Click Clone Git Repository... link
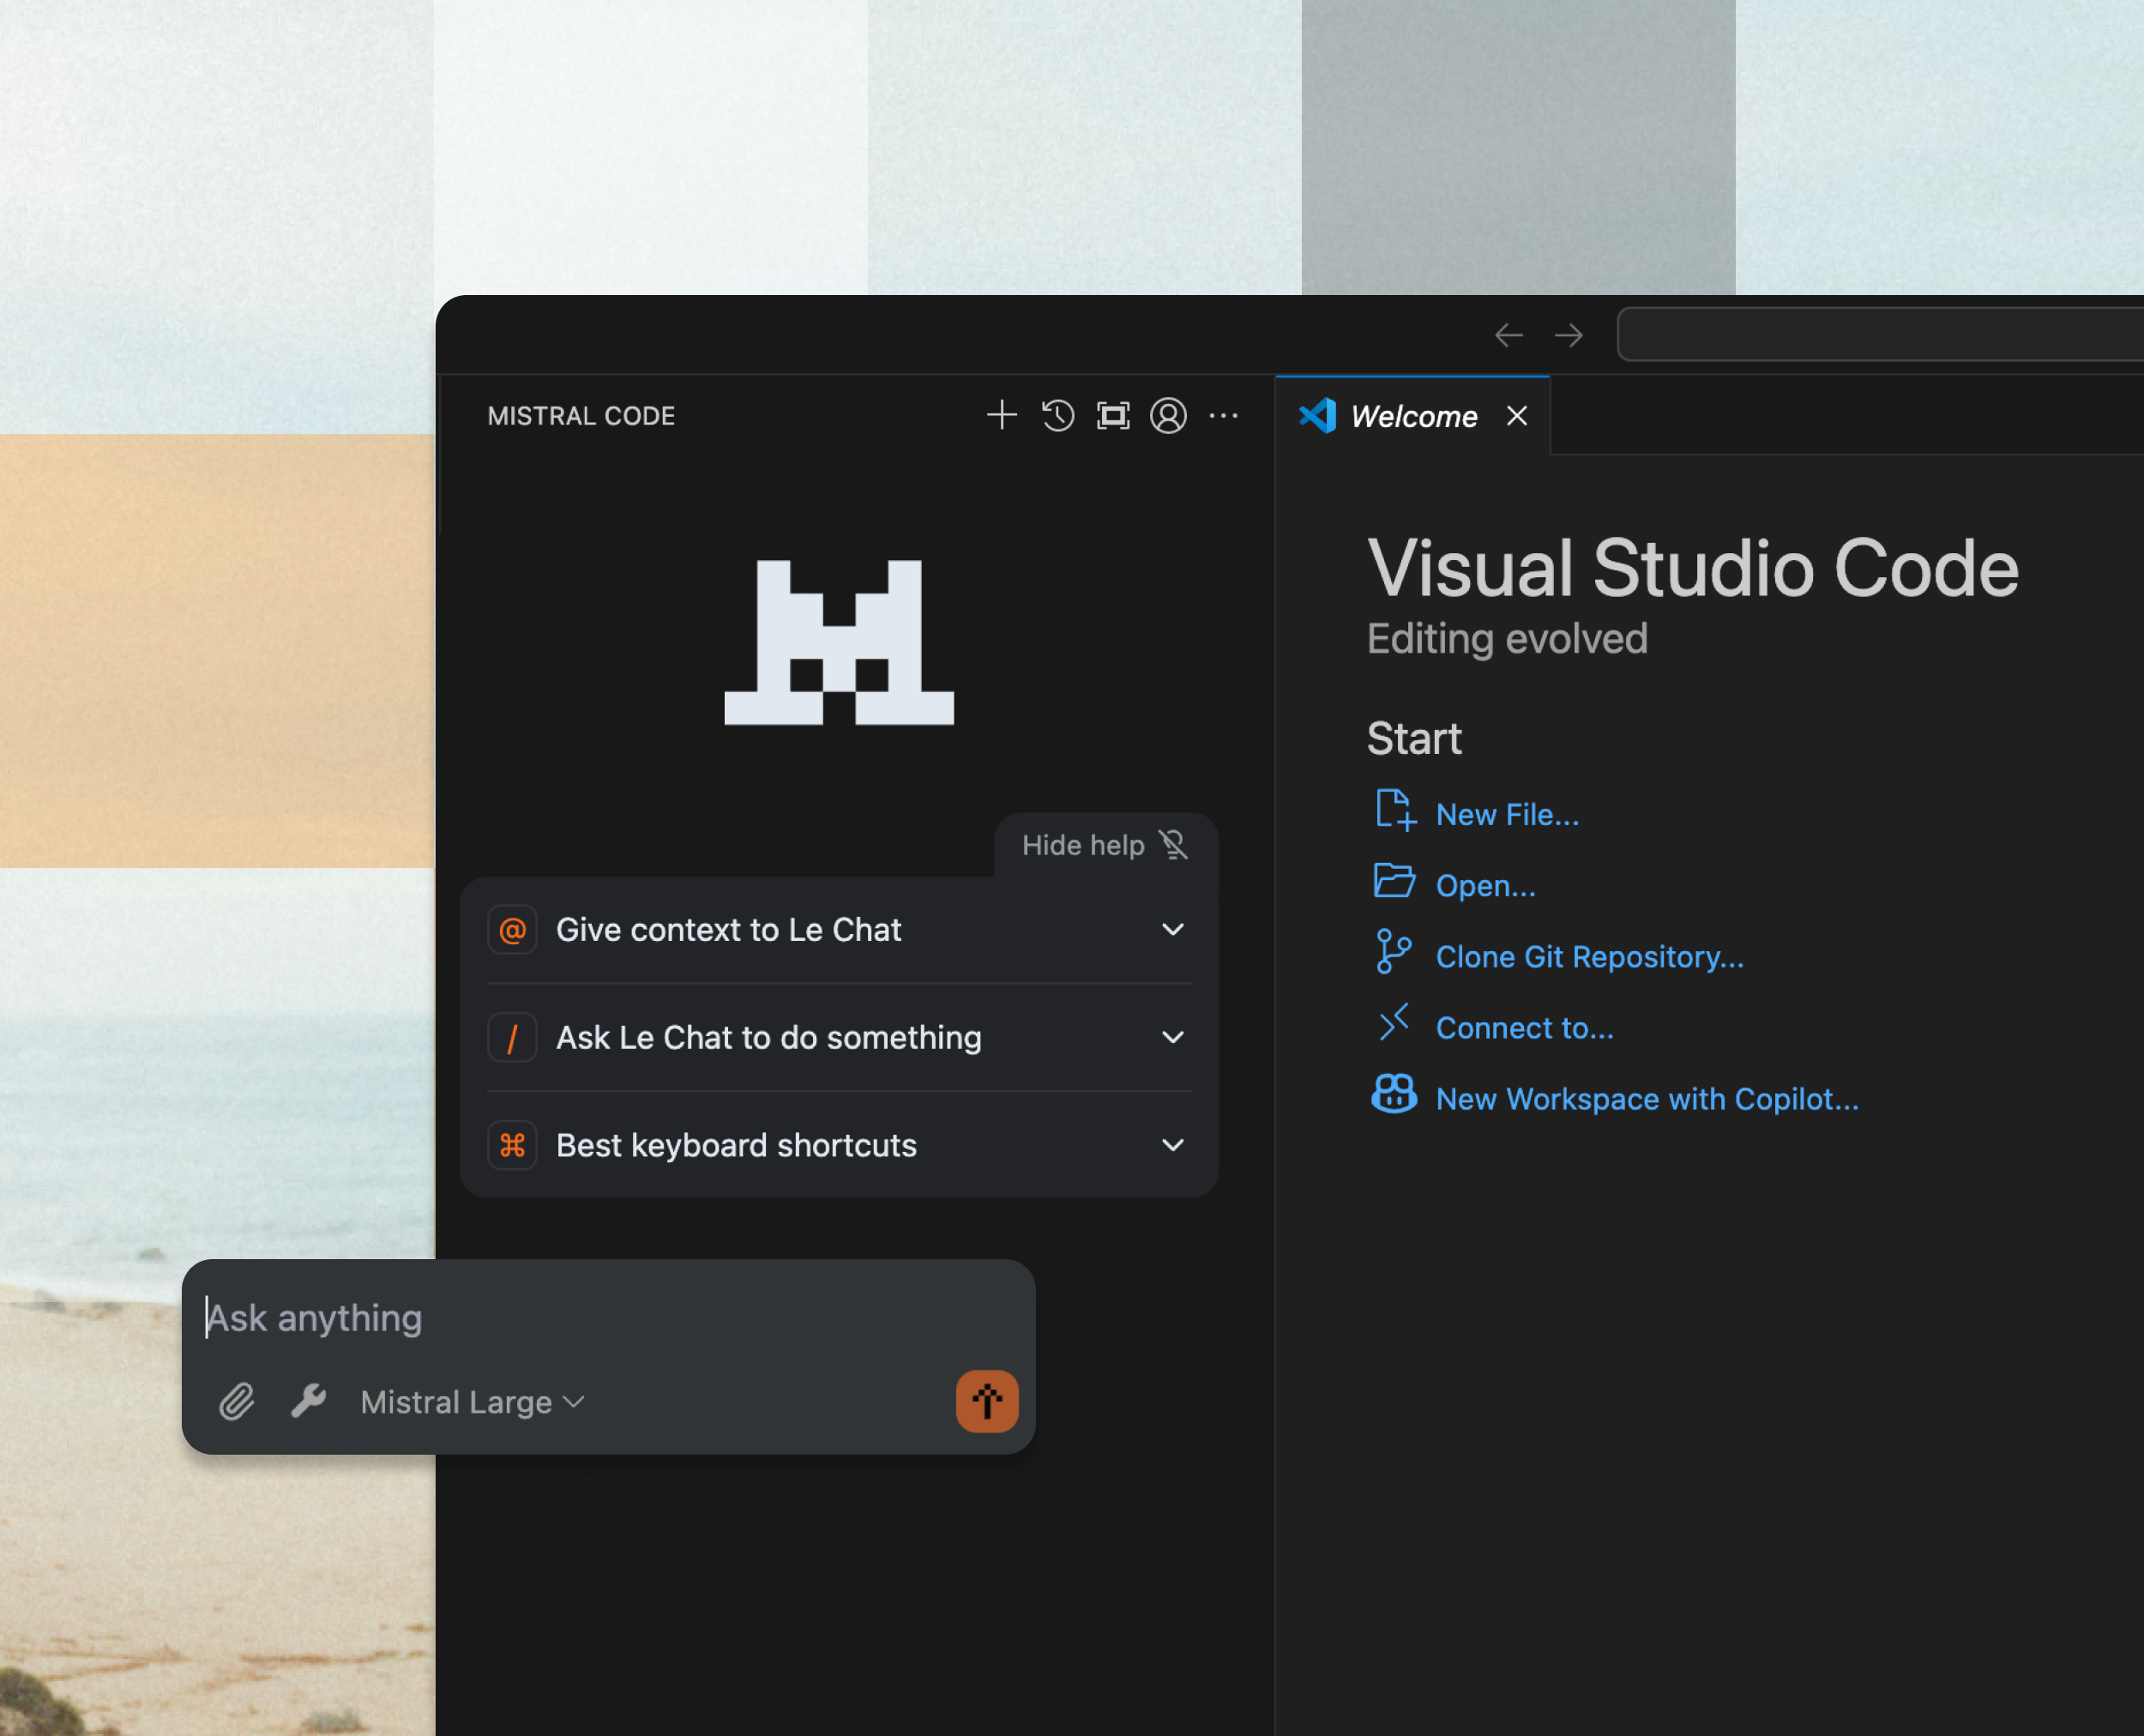This screenshot has width=2144, height=1736. click(1589, 957)
